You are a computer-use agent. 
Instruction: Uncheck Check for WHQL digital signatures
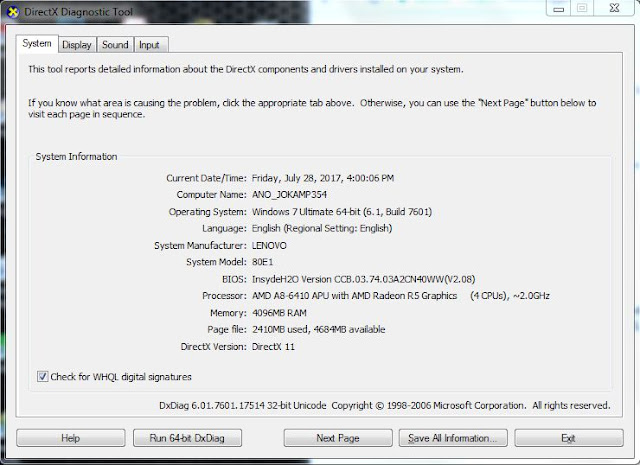pyautogui.click(x=42, y=376)
